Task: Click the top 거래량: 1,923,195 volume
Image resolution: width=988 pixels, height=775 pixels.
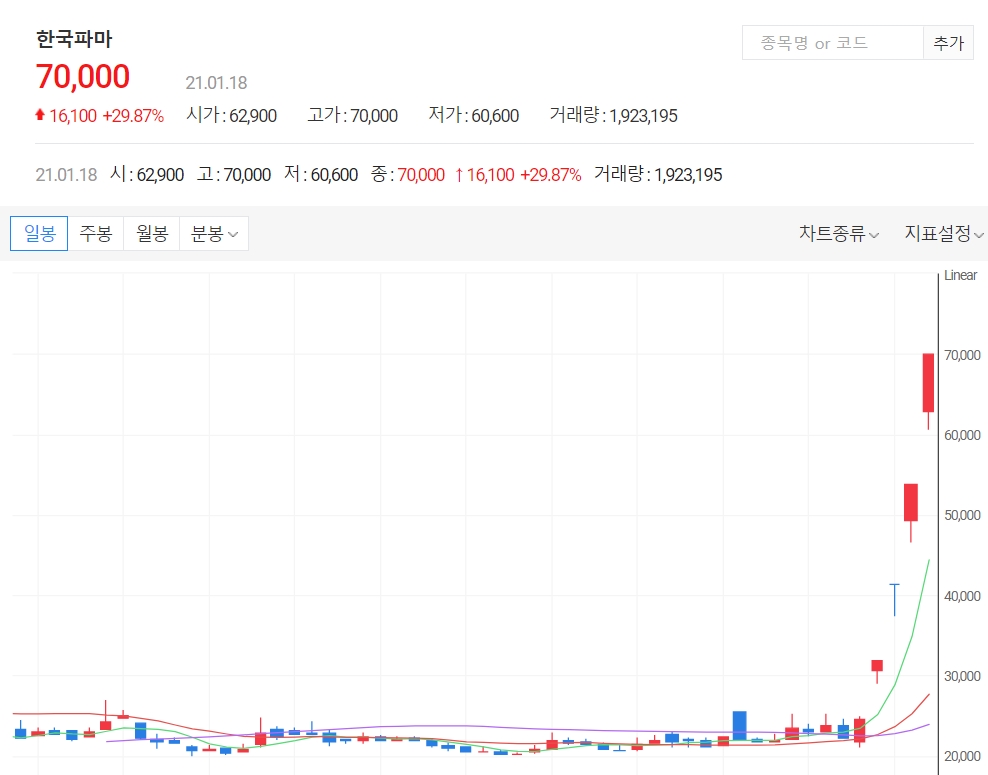Action: click(614, 115)
